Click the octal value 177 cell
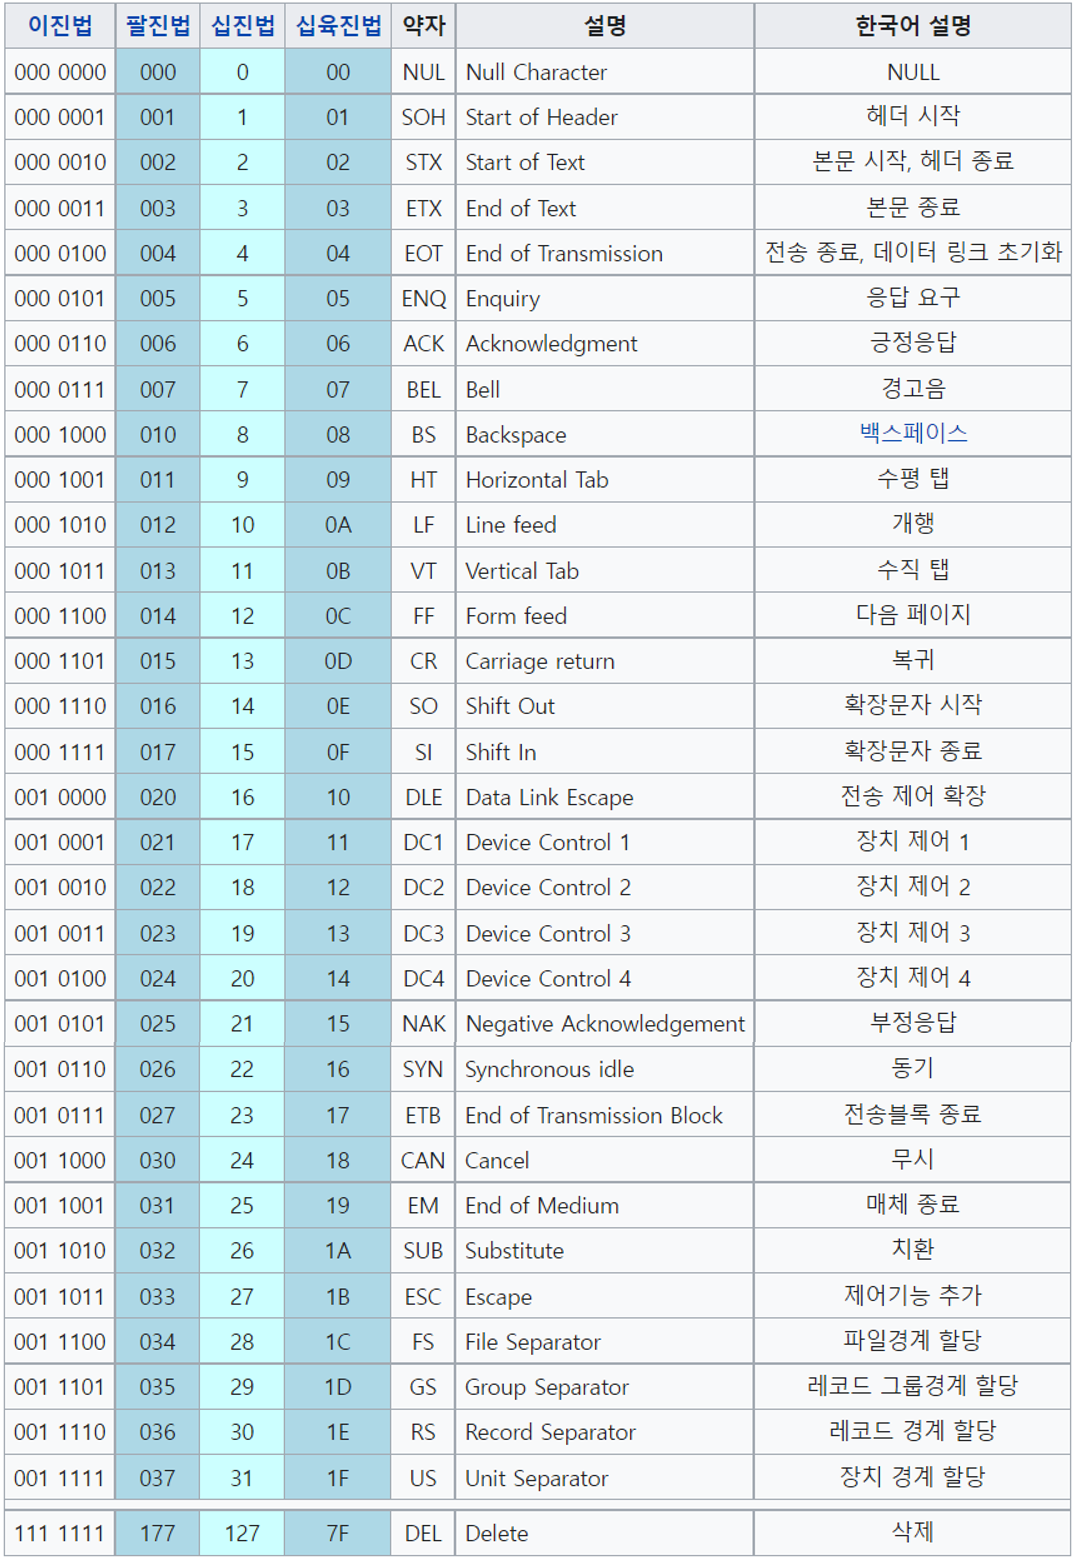The width and height of the screenshot is (1077, 1560). pyautogui.click(x=158, y=1532)
